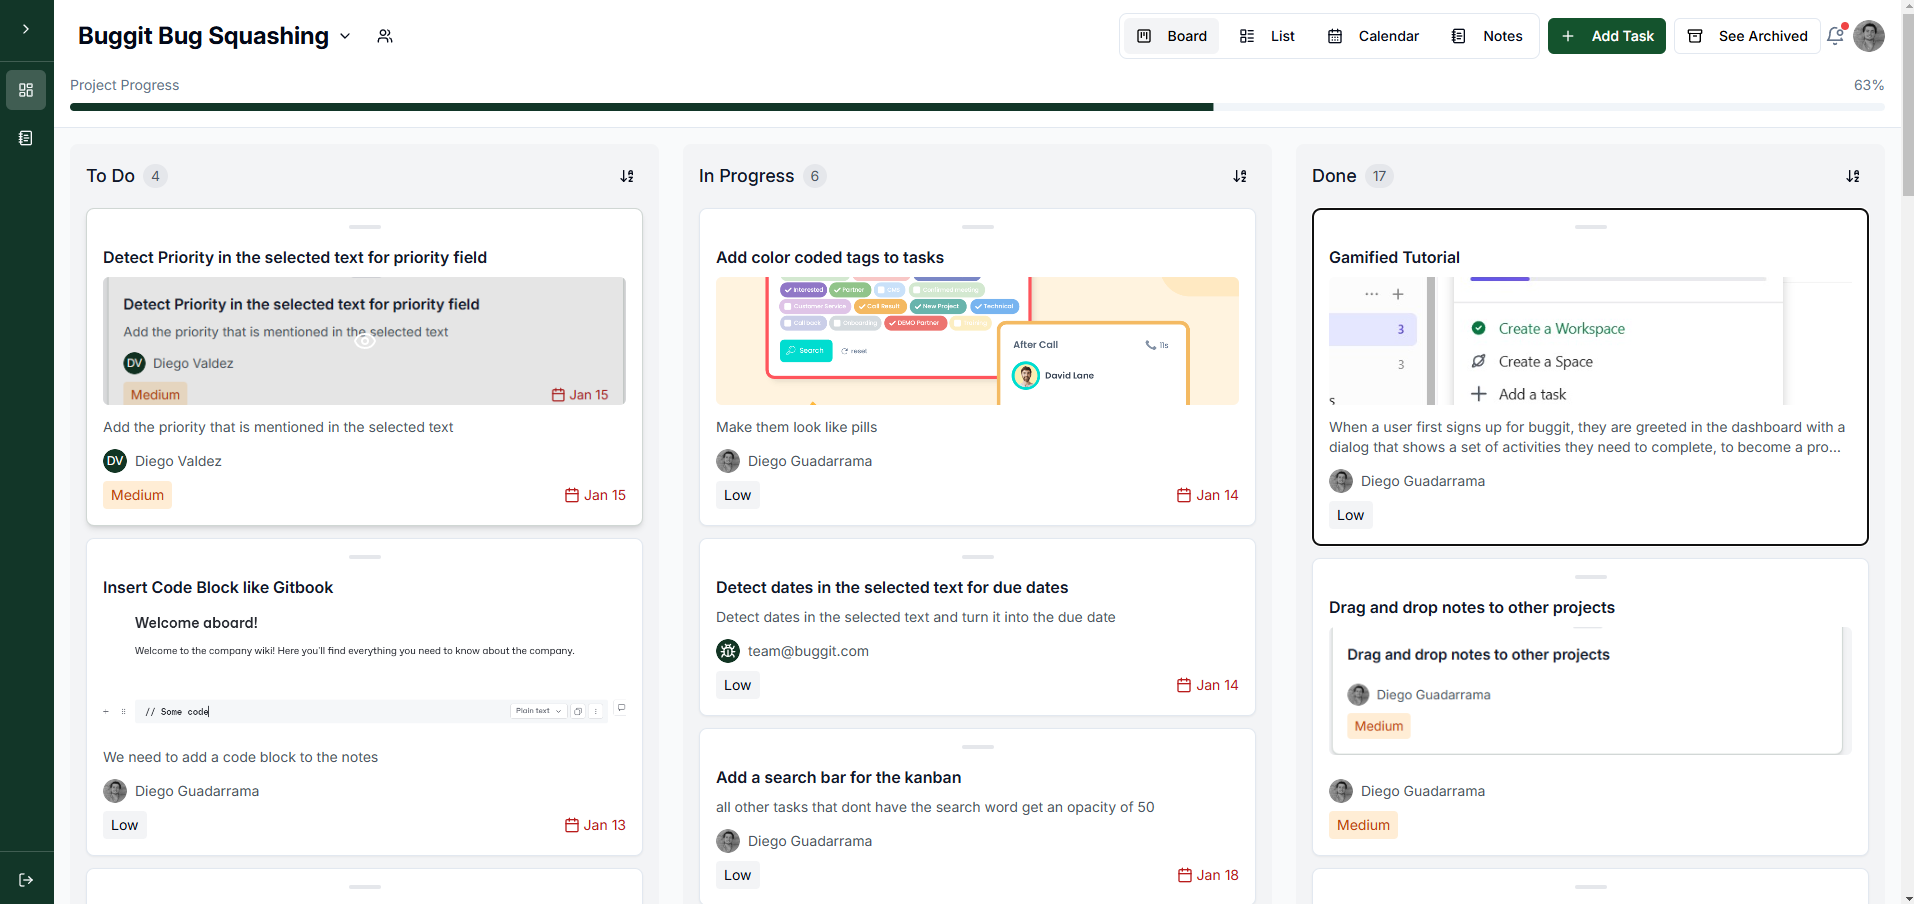Click the code block preview thumbnail

pyautogui.click(x=365, y=671)
